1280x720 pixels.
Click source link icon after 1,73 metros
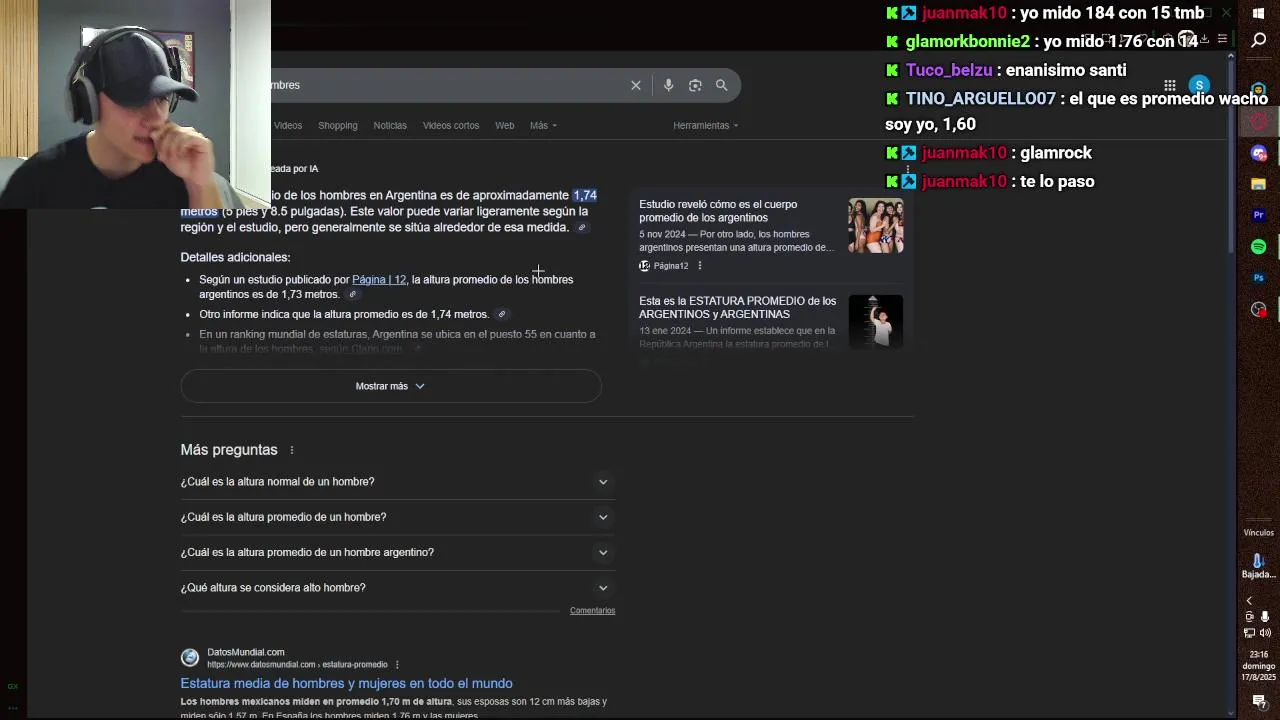[x=352, y=295]
